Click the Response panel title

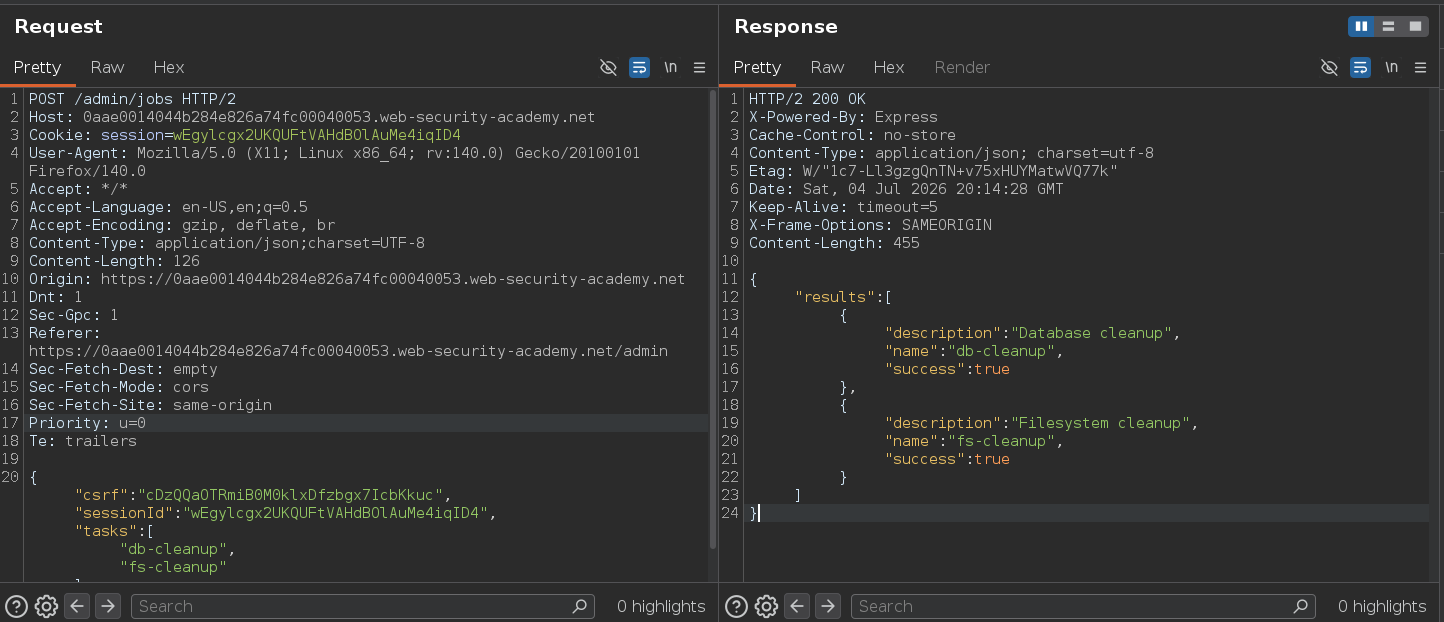(786, 26)
